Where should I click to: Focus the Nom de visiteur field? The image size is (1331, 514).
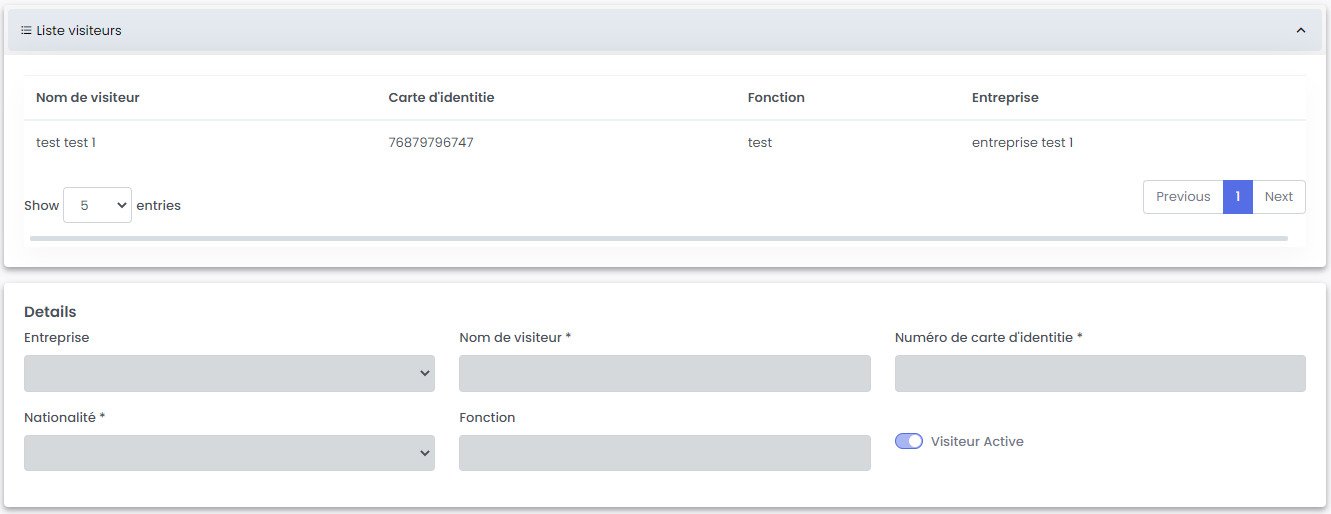(x=664, y=373)
